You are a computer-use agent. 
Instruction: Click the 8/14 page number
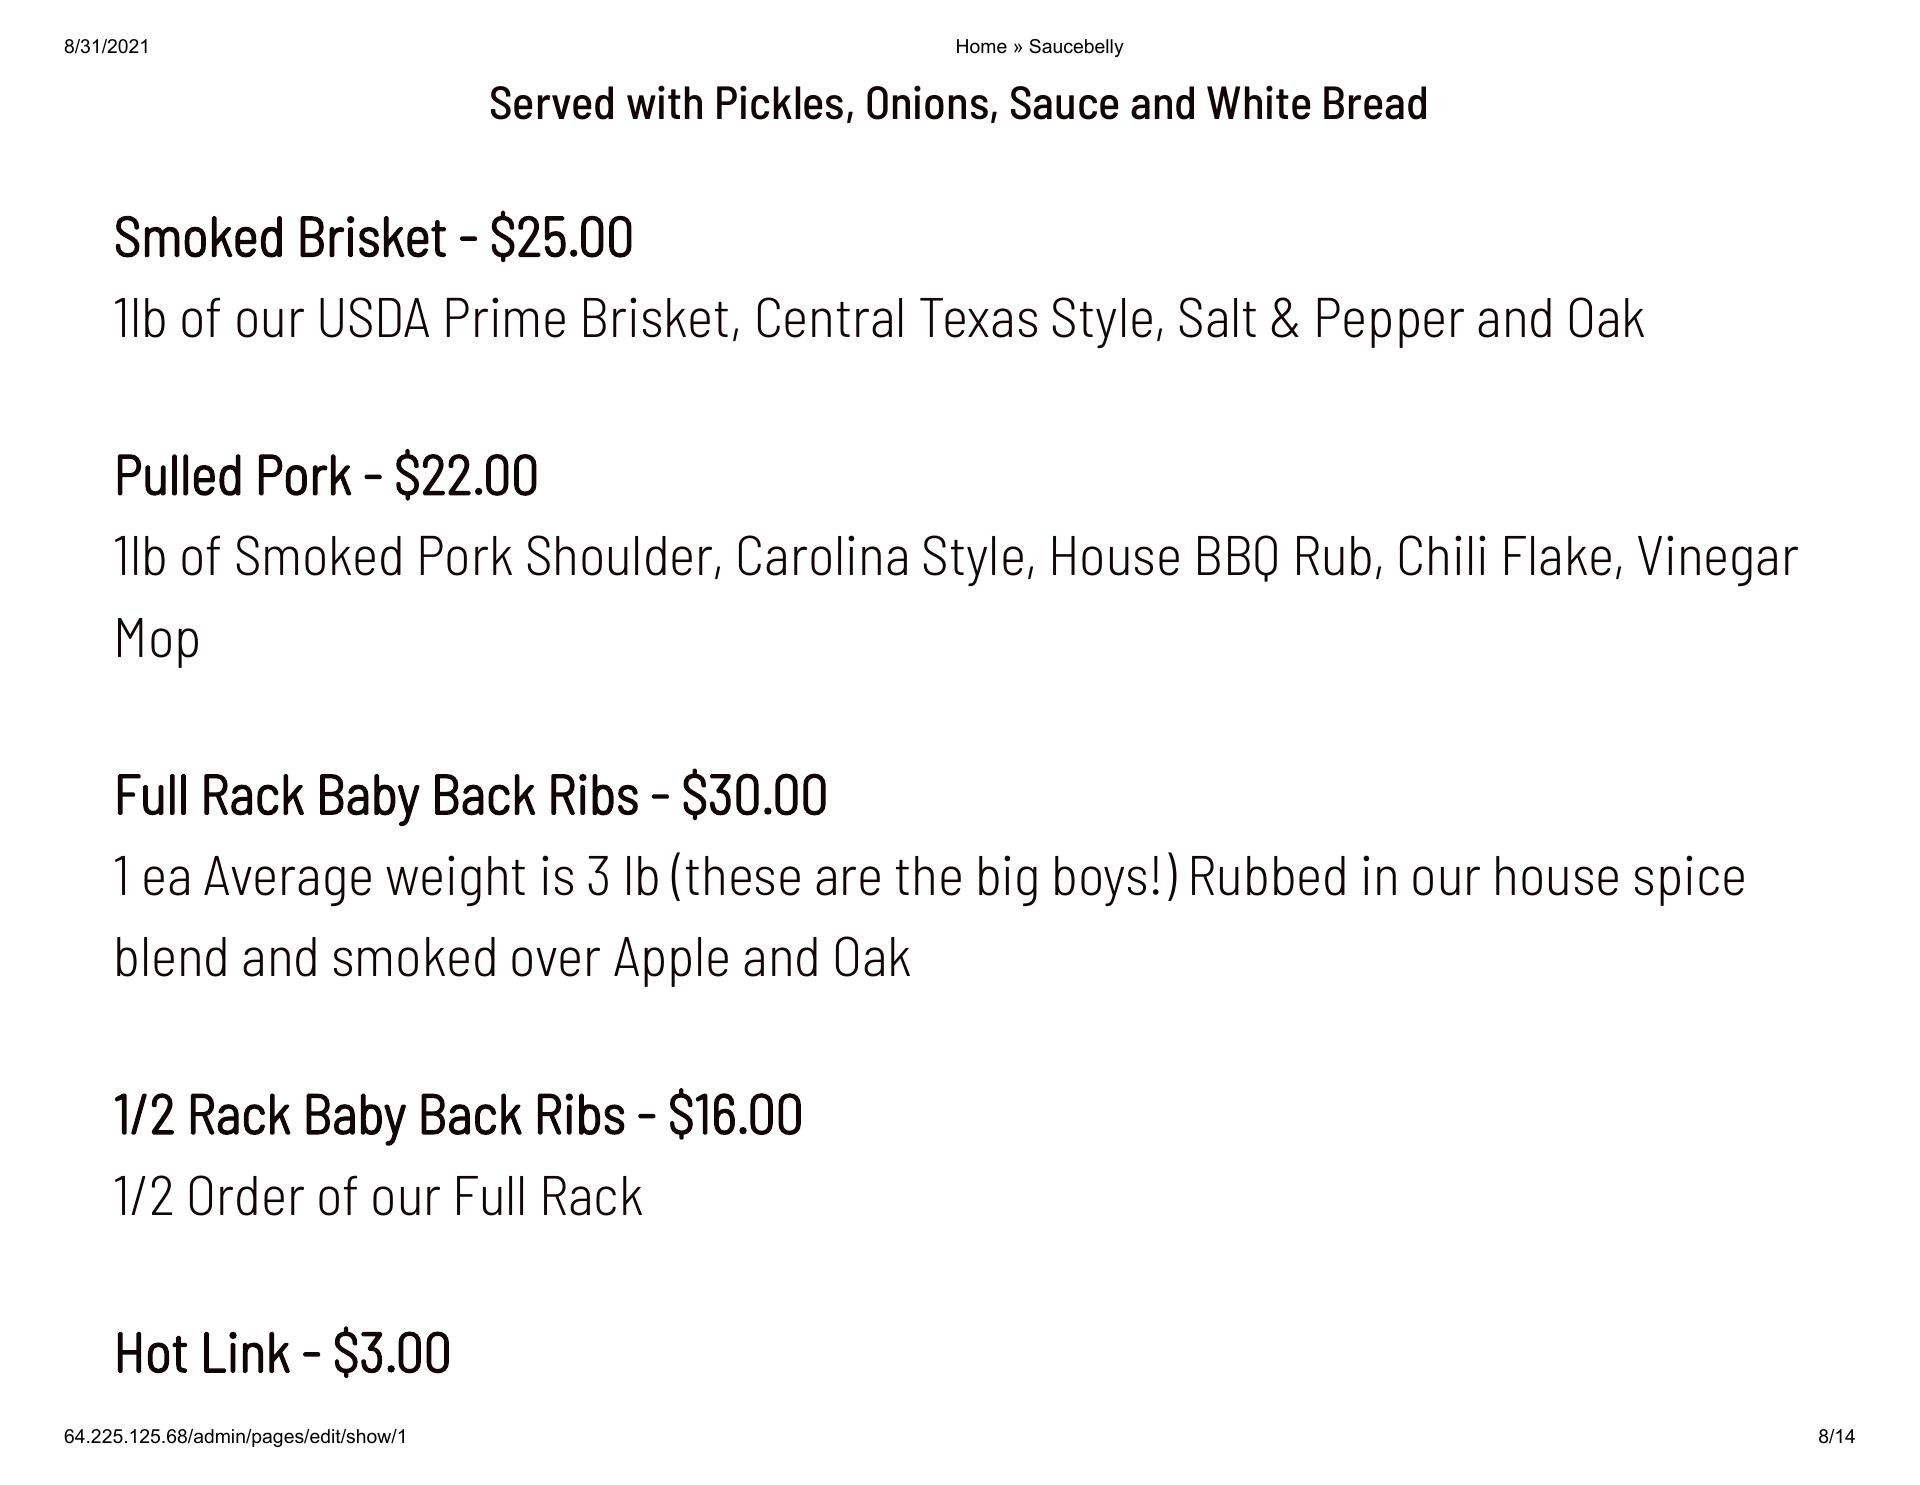click(1836, 1437)
